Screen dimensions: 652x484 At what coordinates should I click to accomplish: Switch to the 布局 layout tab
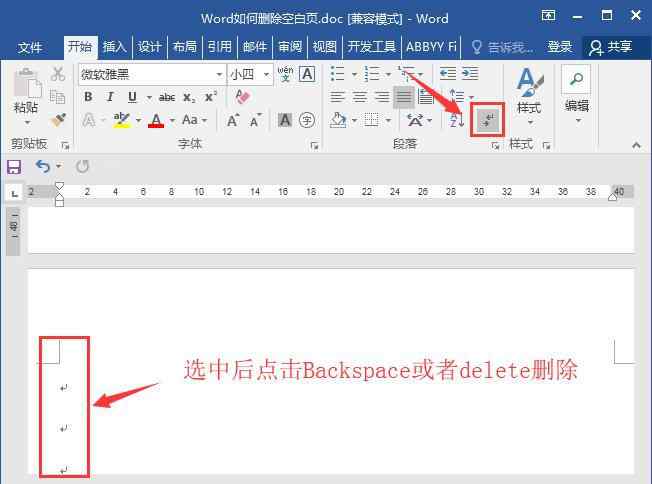coord(184,47)
